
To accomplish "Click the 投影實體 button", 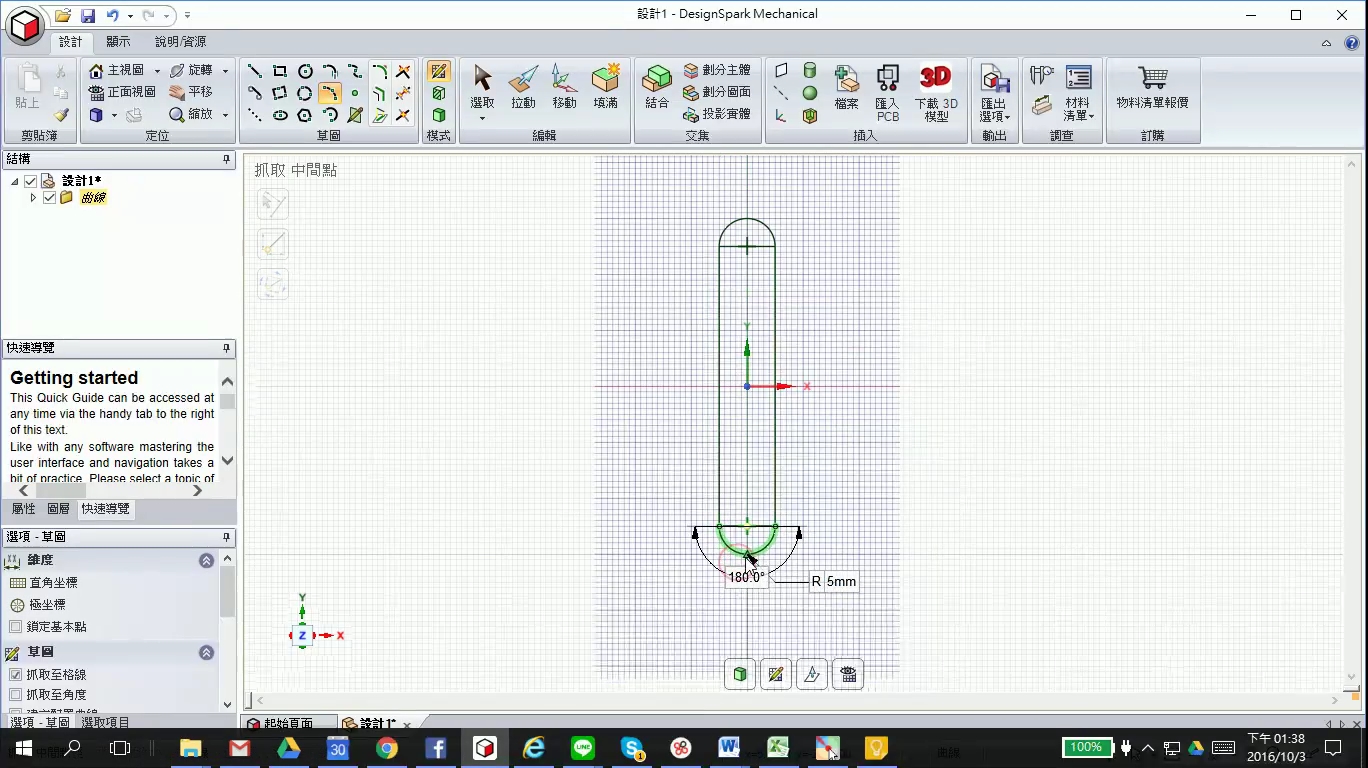I will pyautogui.click(x=718, y=115).
